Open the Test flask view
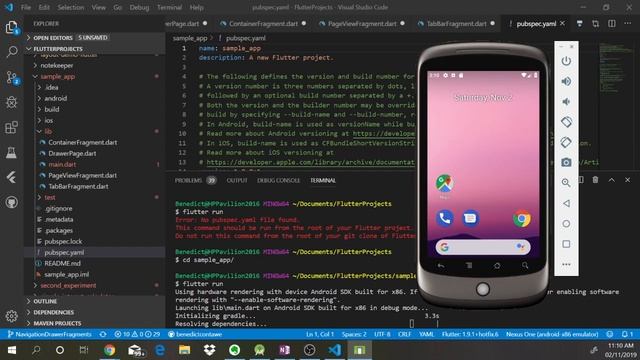Viewport: 640px width, 360px height. click(x=11, y=153)
